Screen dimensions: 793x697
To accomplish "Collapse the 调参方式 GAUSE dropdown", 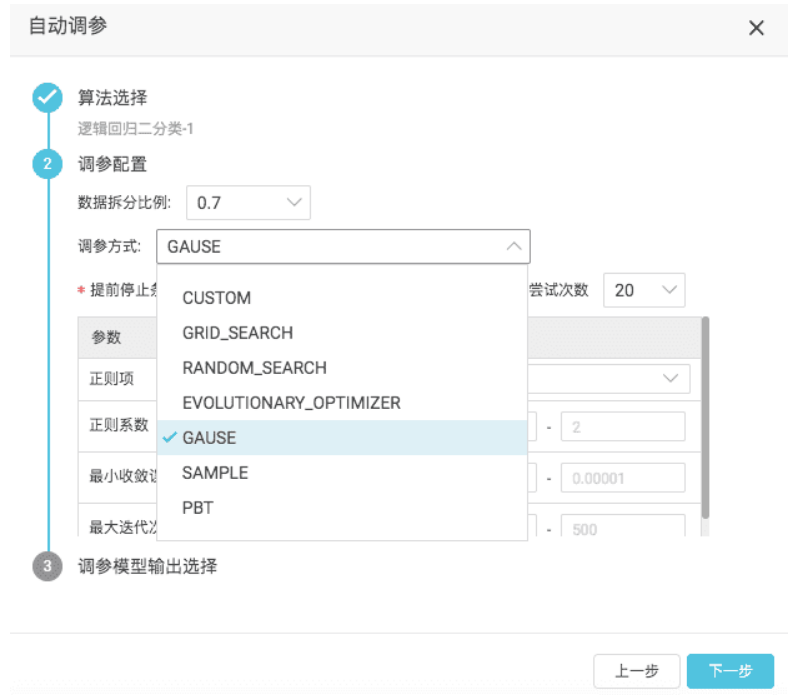I will 343,247.
